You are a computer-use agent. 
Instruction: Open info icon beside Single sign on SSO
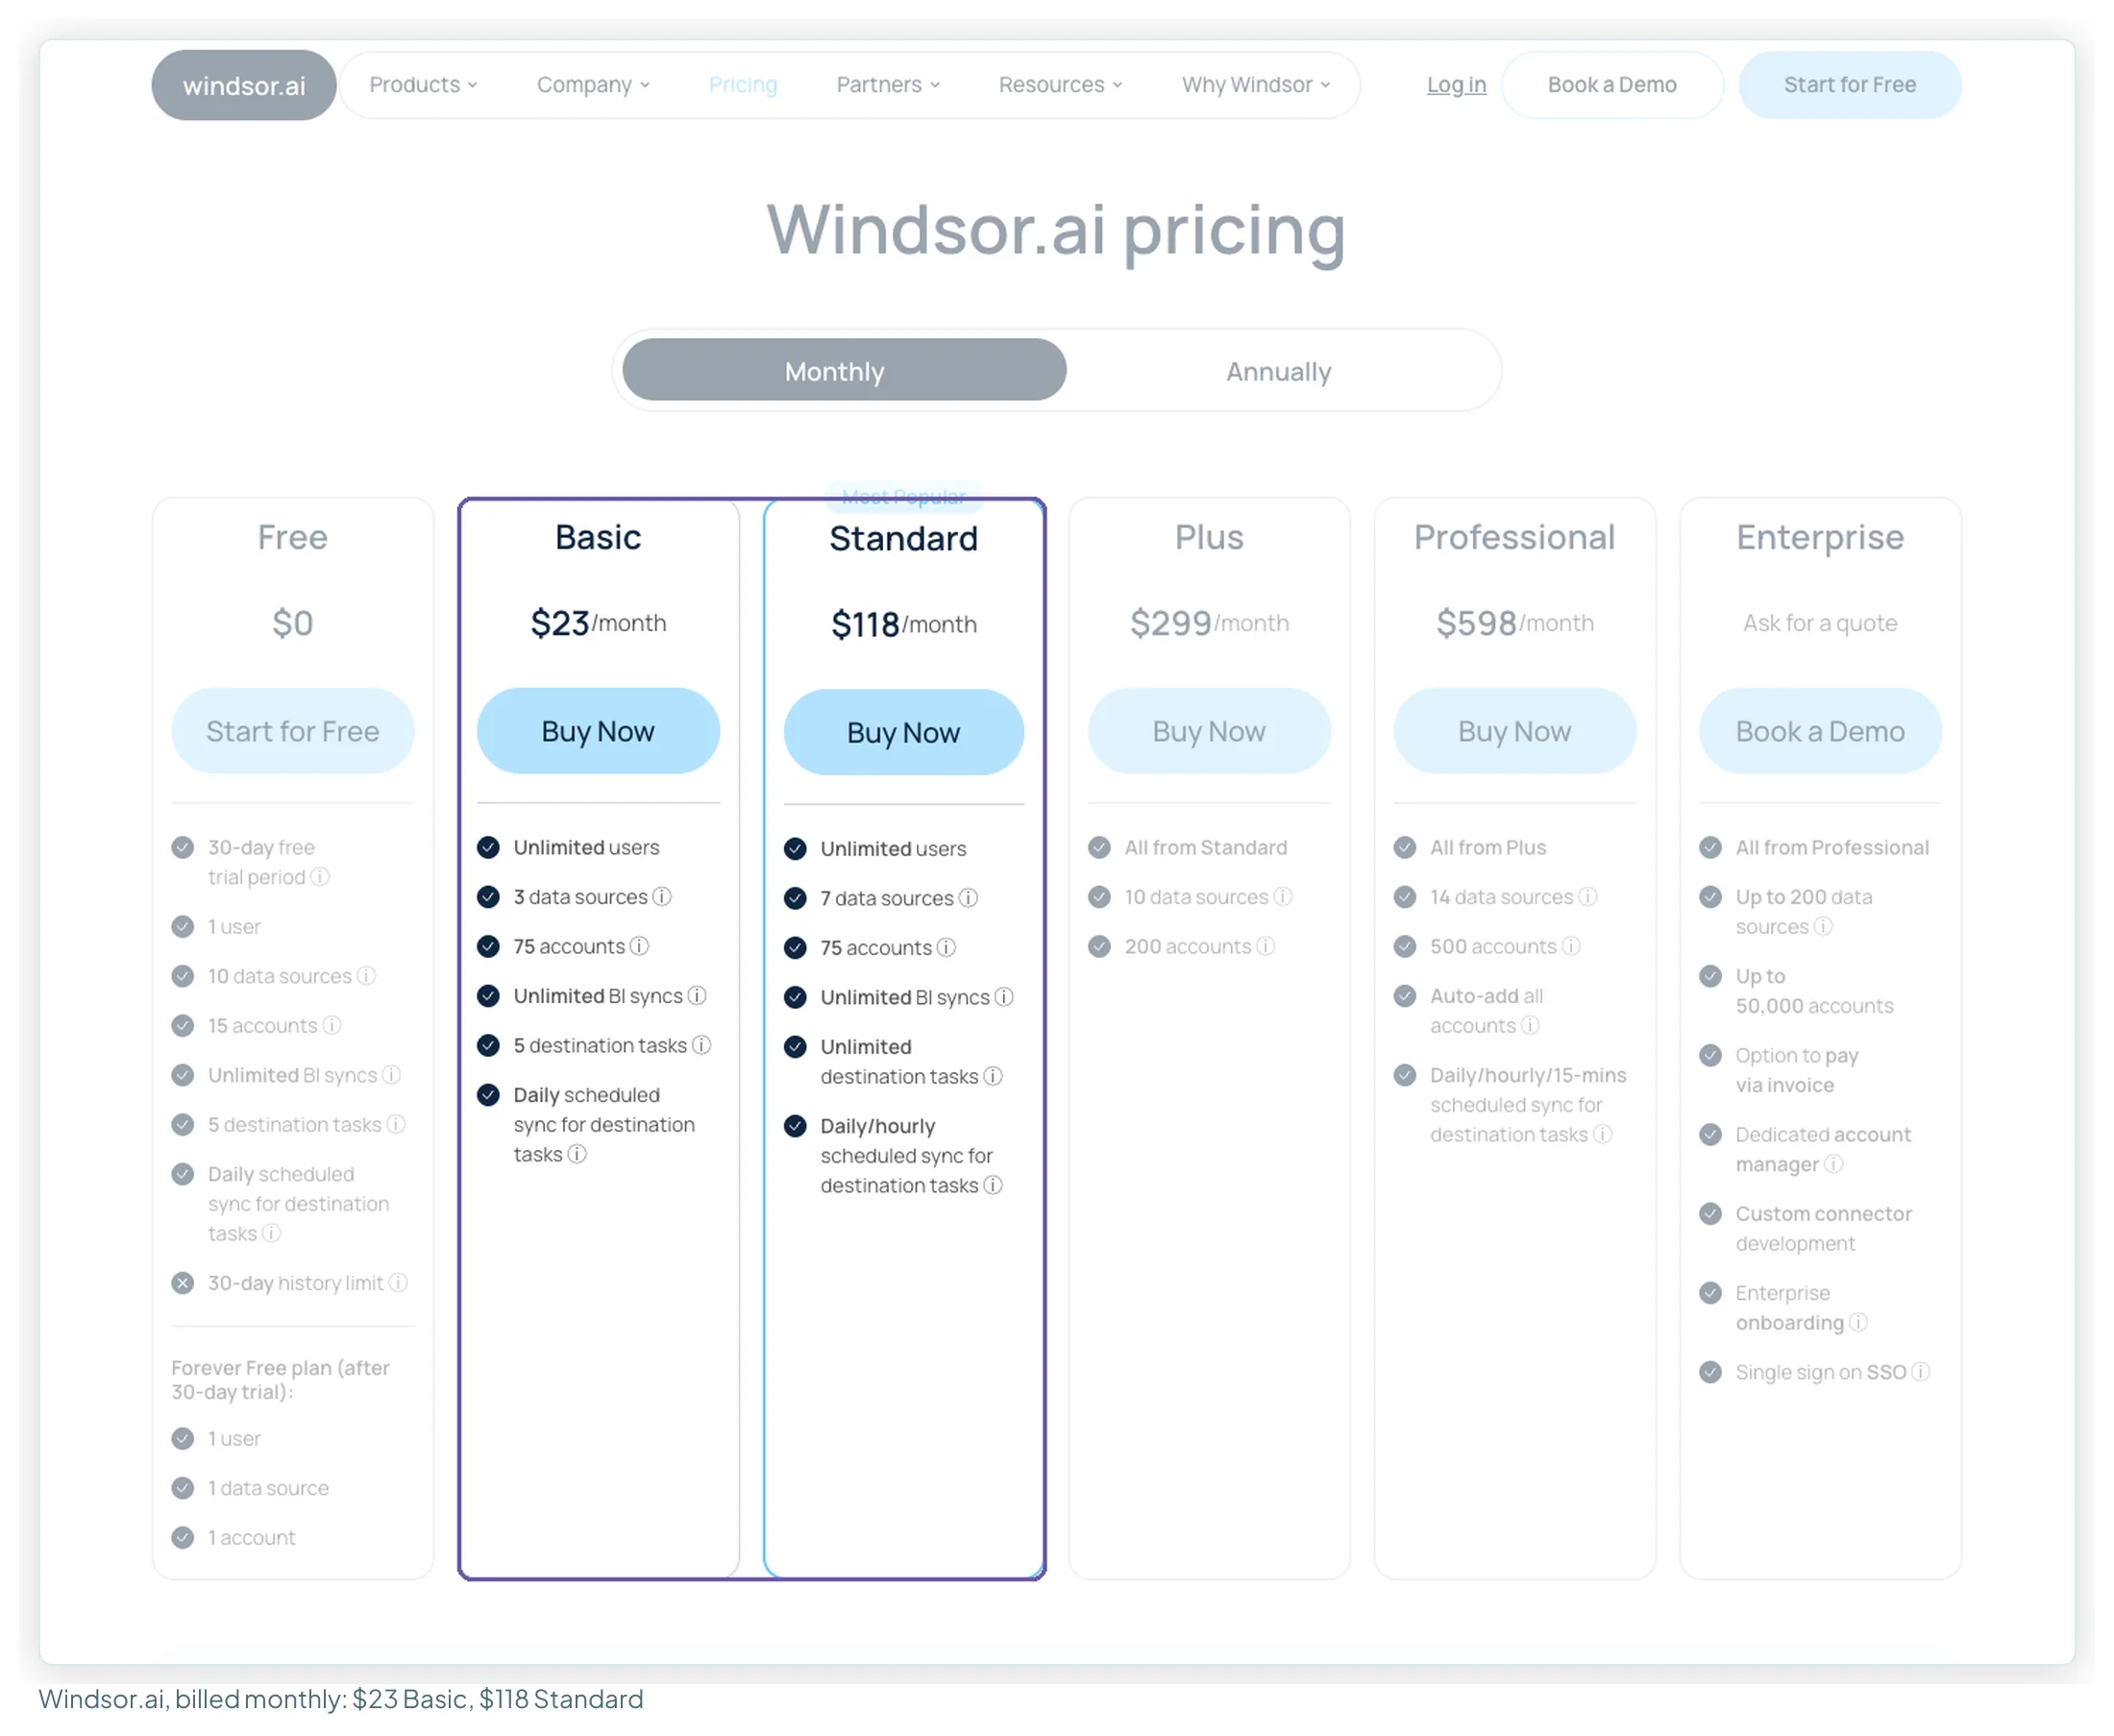point(1921,1372)
